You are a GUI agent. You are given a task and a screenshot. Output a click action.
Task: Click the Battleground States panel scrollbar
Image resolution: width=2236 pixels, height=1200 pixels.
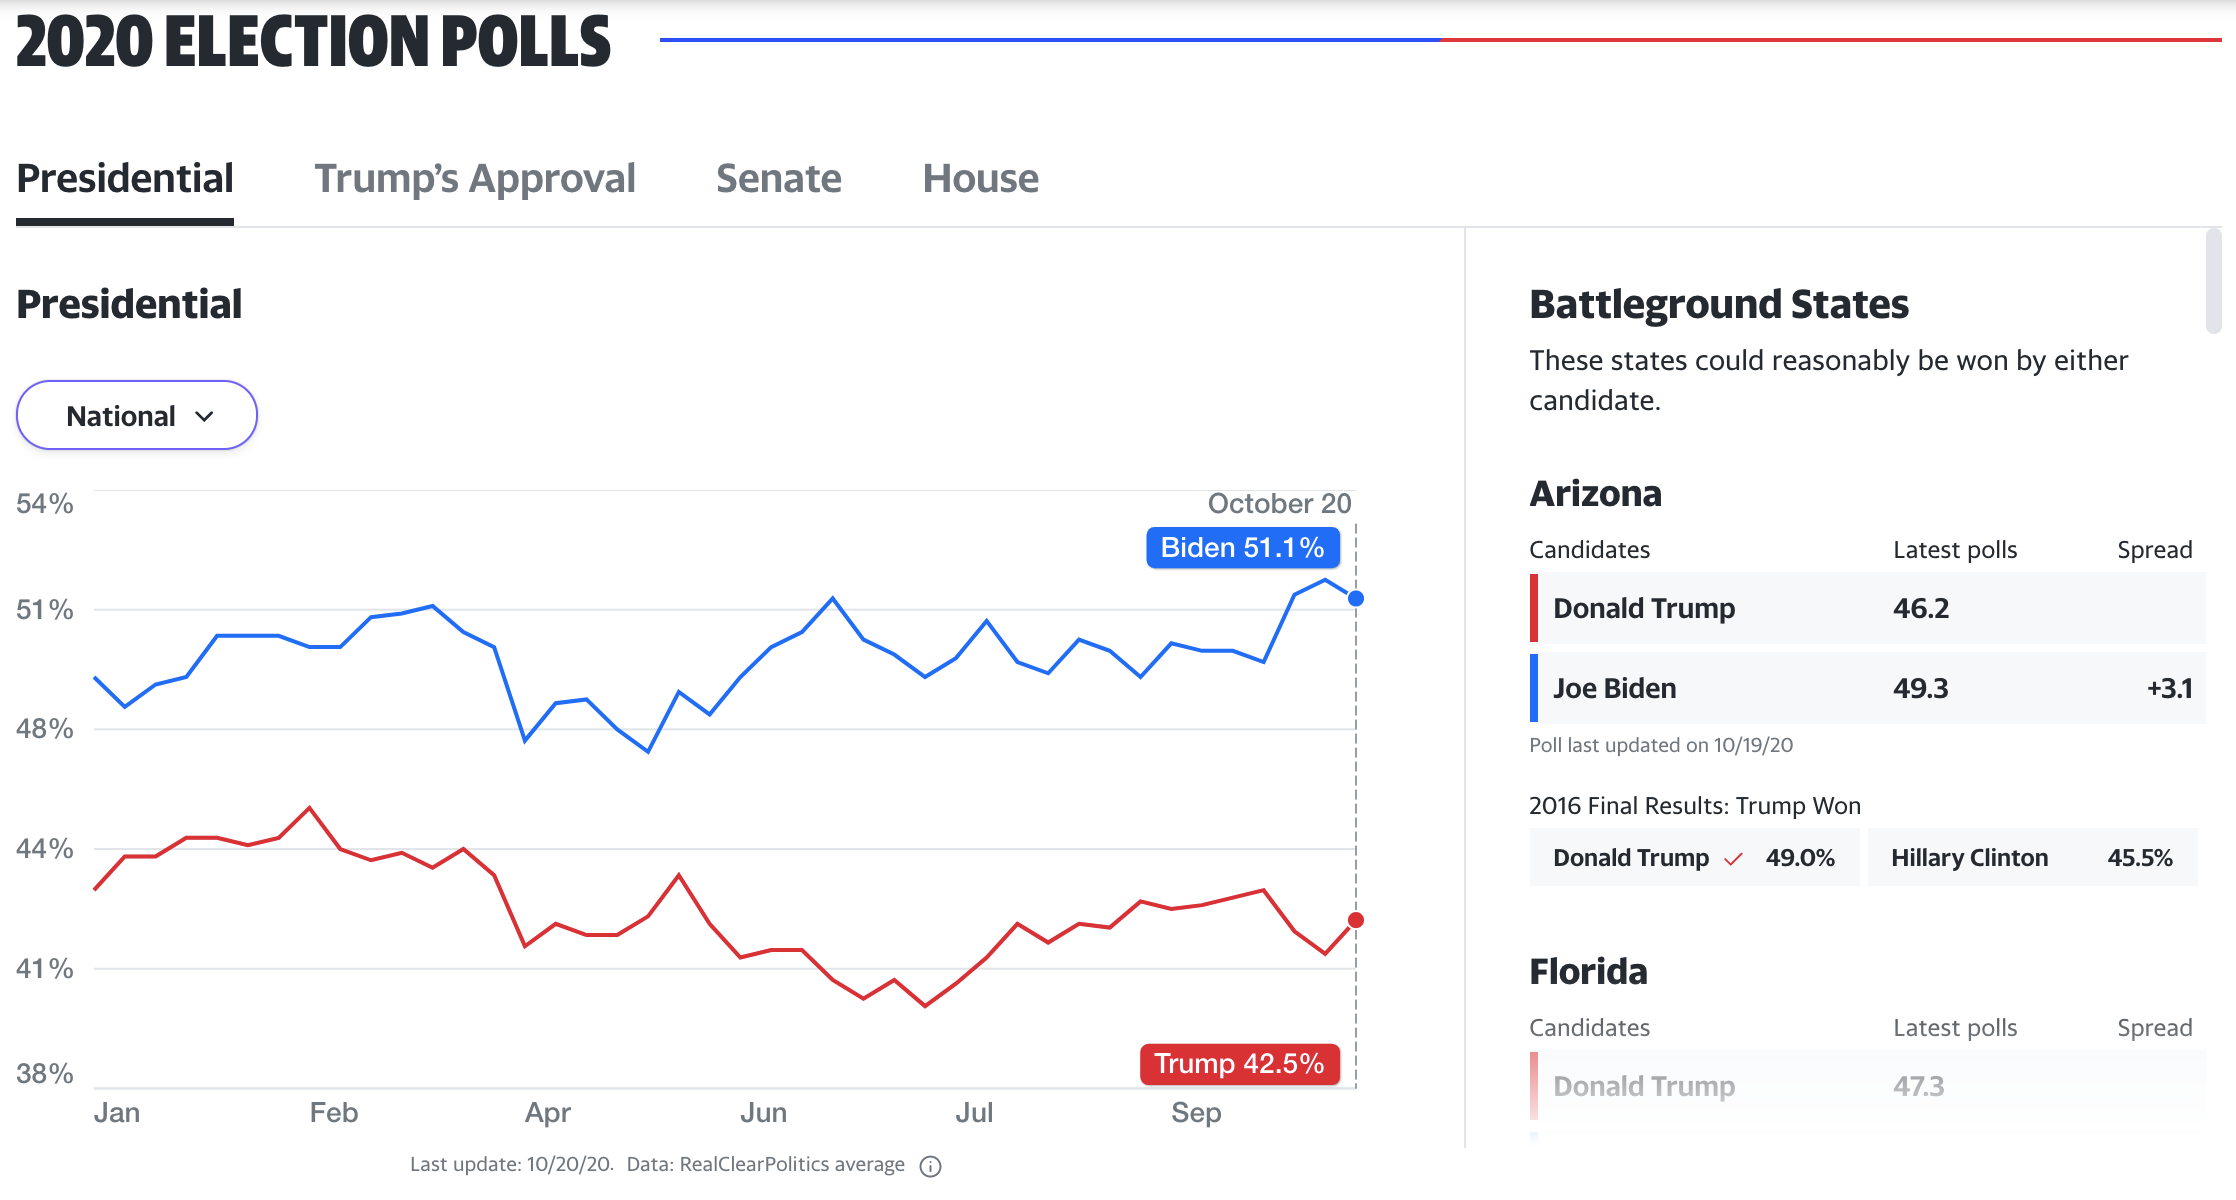2213,282
